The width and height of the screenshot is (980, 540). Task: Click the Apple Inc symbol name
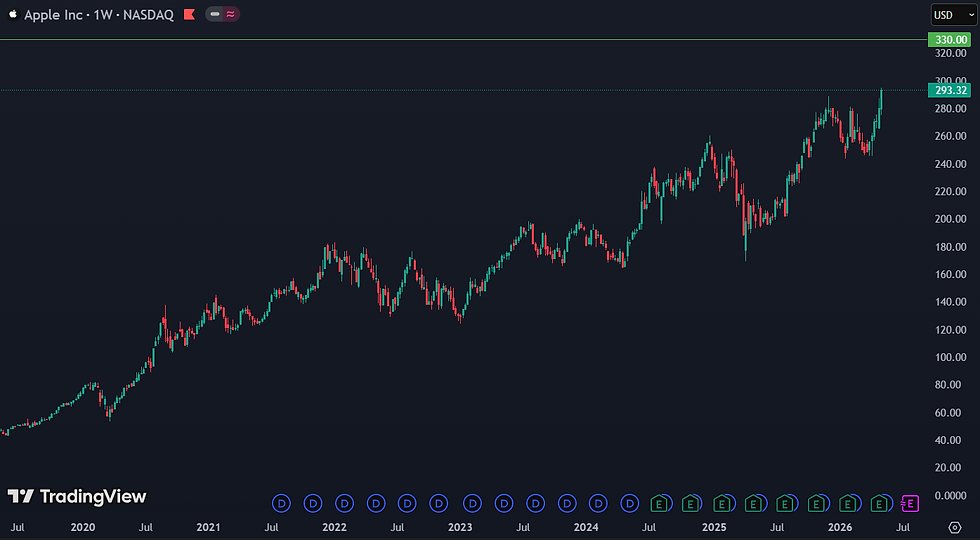tap(53, 15)
